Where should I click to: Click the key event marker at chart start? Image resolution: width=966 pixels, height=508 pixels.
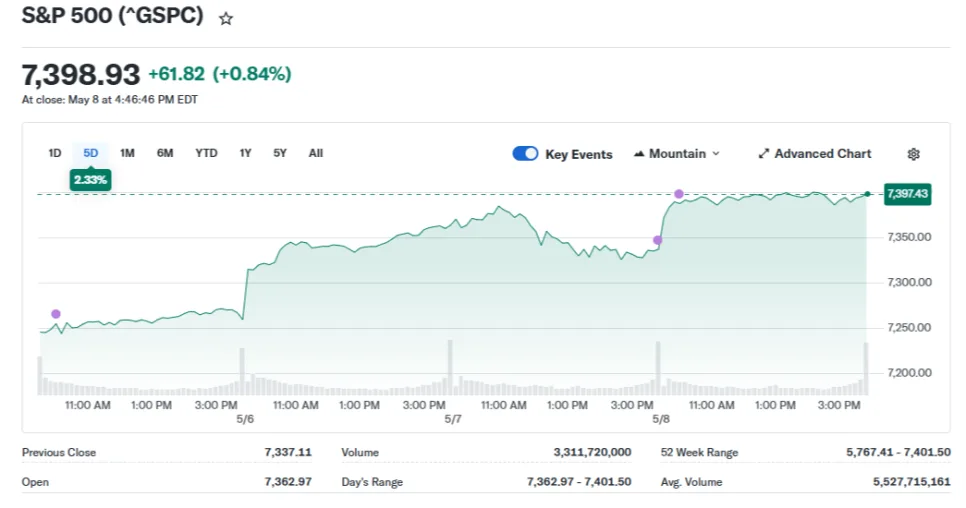[x=56, y=314]
